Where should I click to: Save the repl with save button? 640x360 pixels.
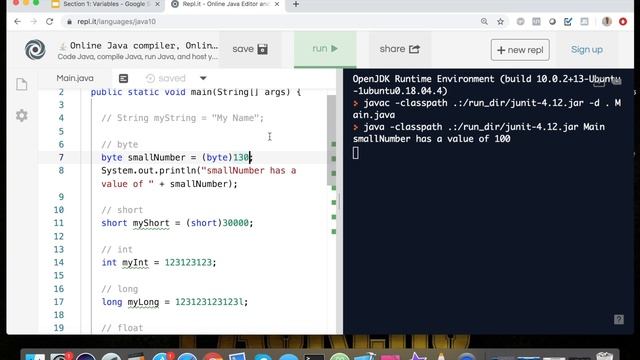tap(250, 49)
